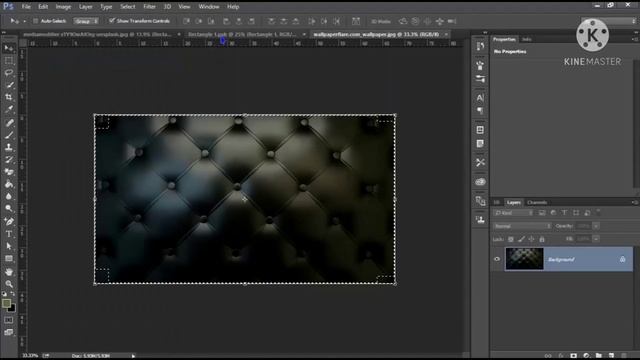Open the Window menu
Viewport: 640px width, 360px height.
[x=209, y=7]
